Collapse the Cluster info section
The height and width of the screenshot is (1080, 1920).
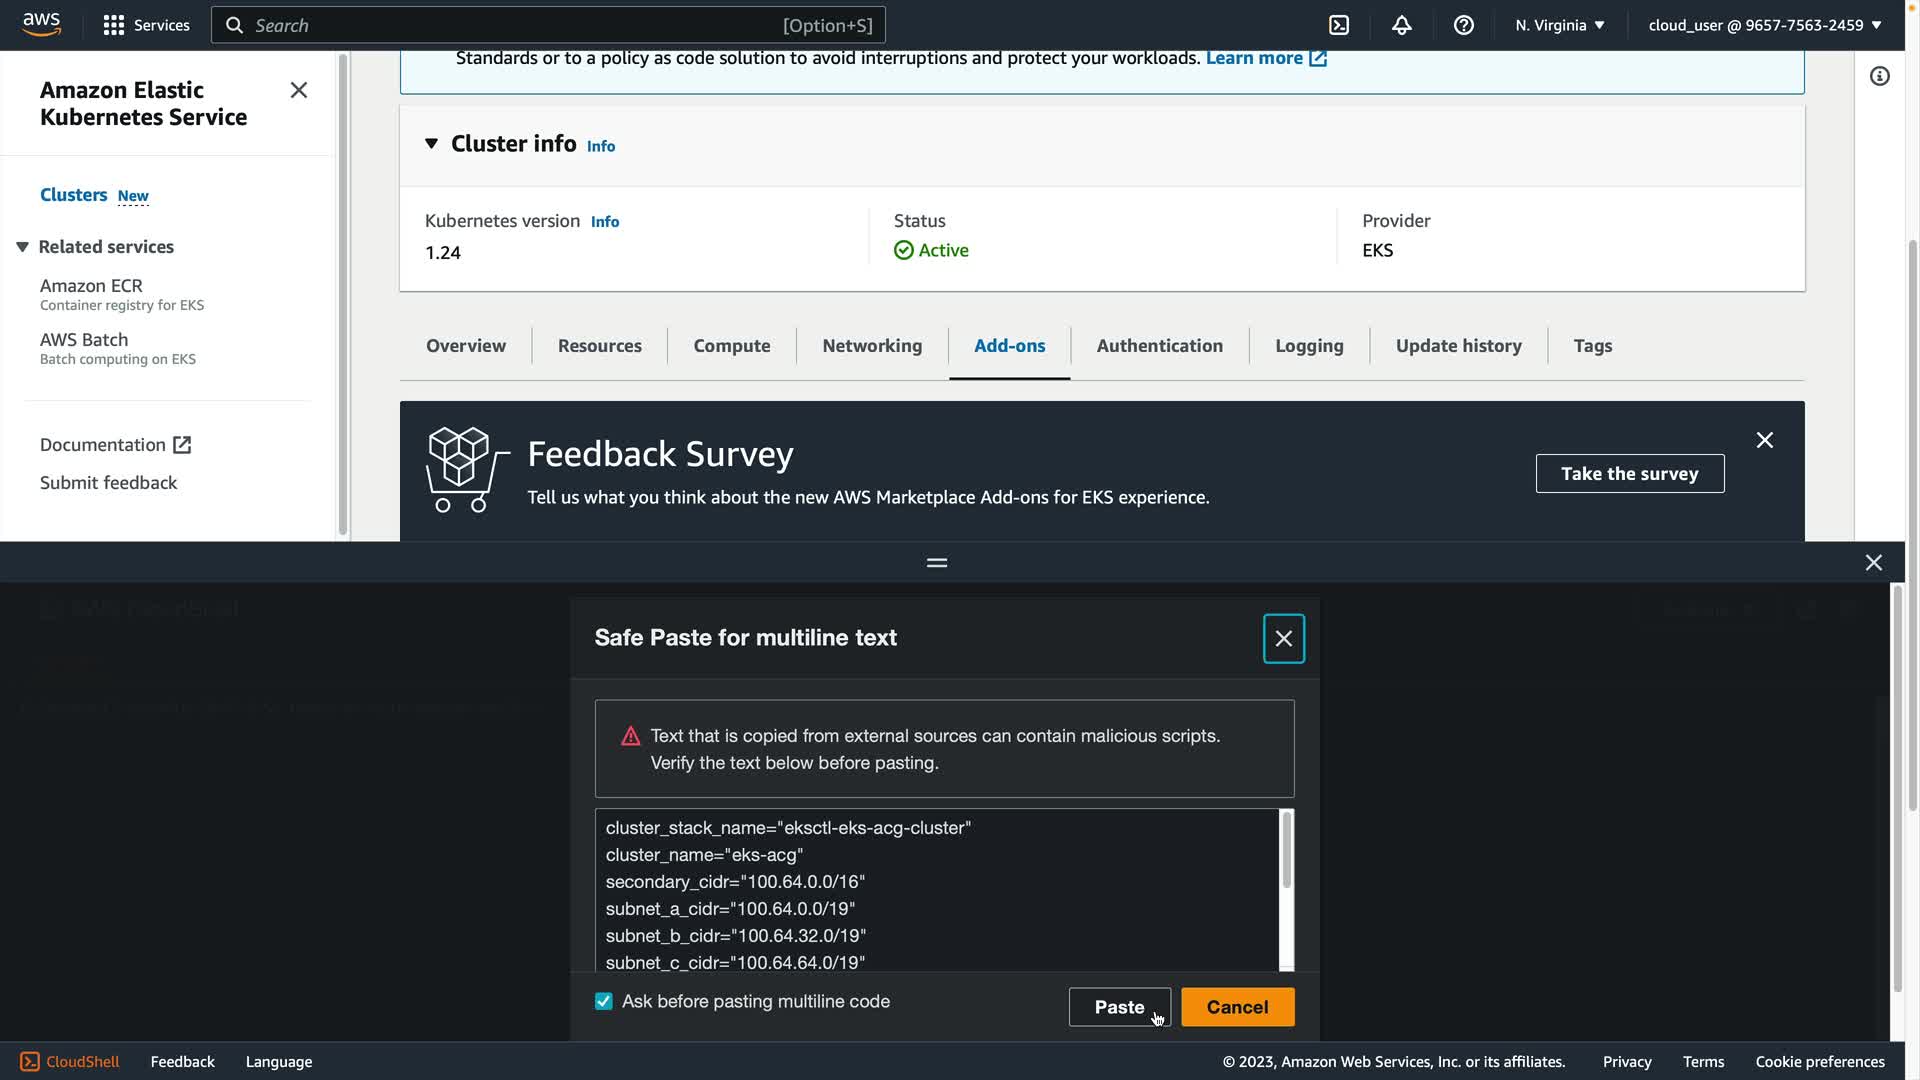(431, 144)
